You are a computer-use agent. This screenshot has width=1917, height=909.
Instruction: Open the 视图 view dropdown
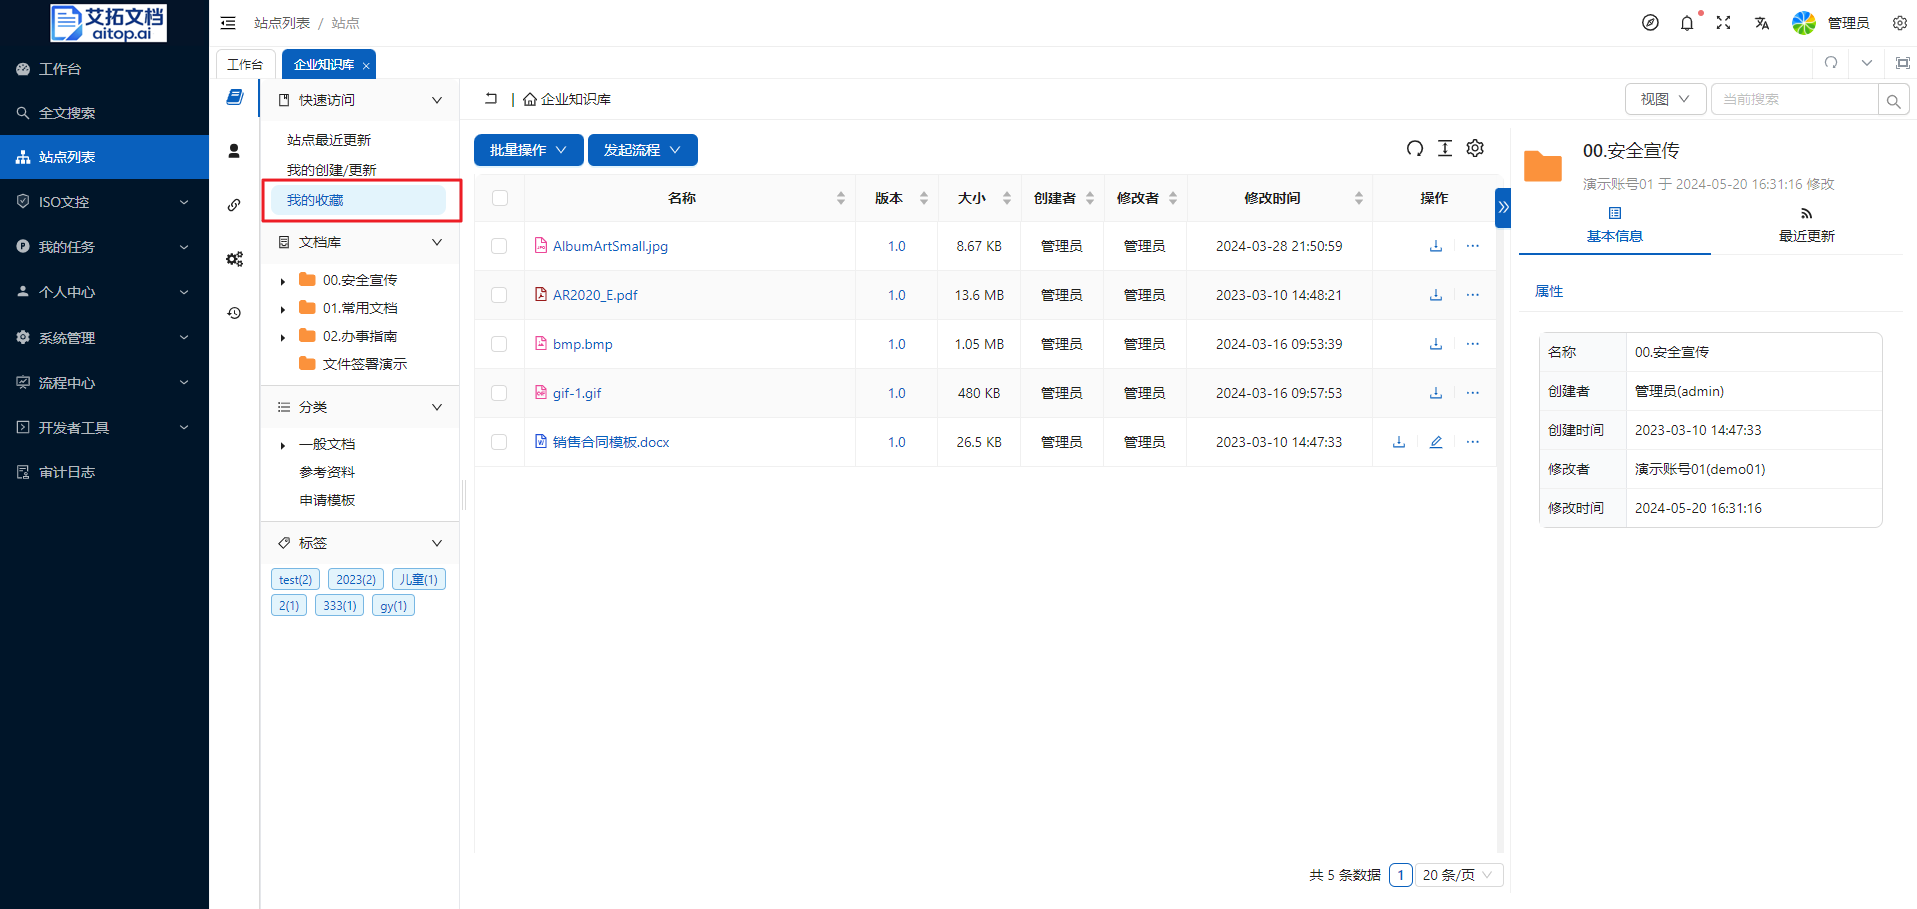(x=1664, y=99)
